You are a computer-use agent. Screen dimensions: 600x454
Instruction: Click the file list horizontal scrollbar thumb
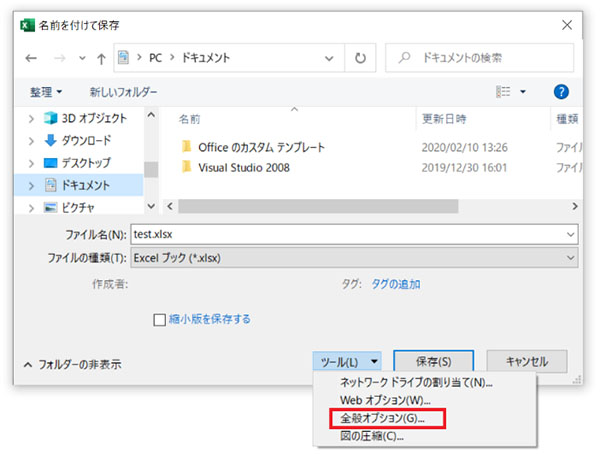tap(318, 206)
